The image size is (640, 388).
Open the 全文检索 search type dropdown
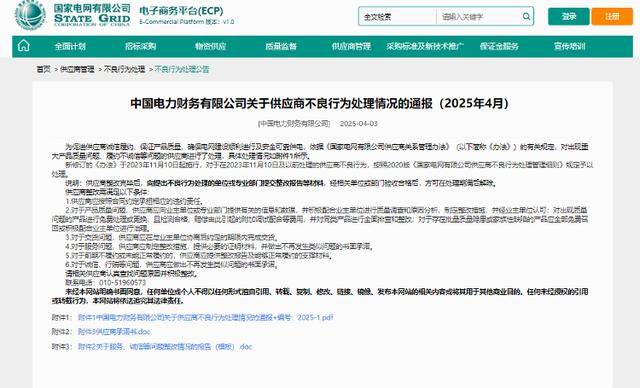coord(397,17)
